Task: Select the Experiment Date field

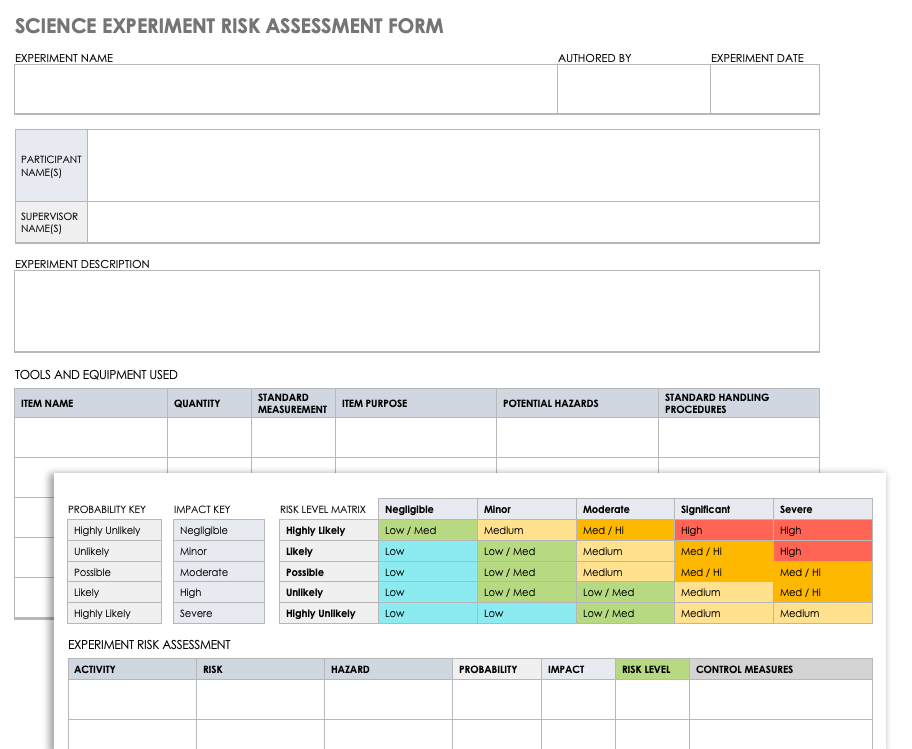Action: (x=764, y=90)
